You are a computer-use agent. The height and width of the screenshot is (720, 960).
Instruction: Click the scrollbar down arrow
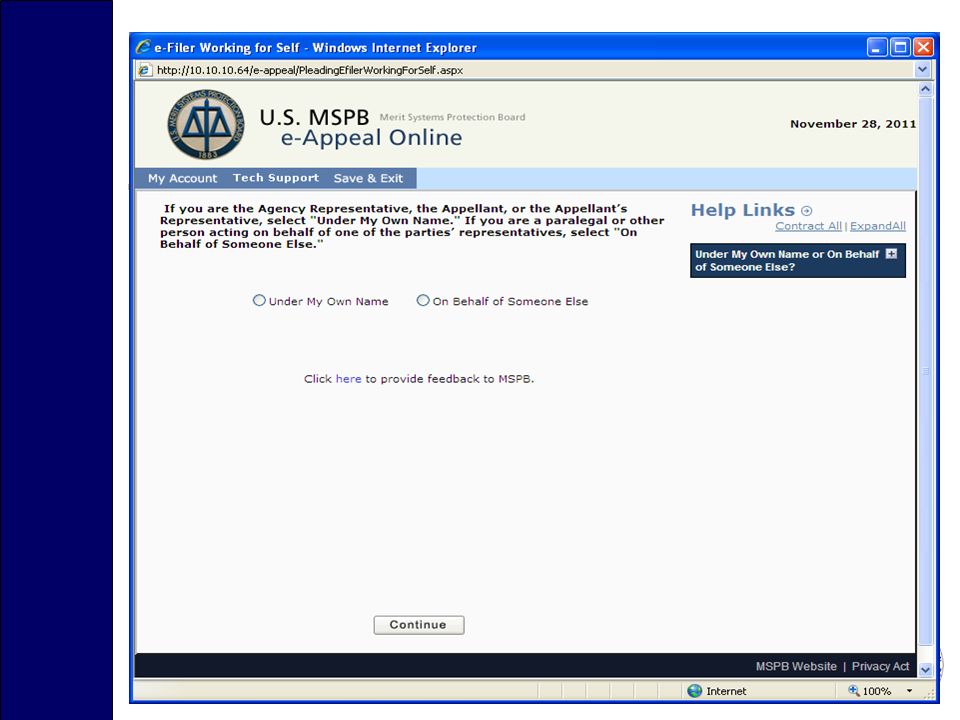tap(925, 670)
